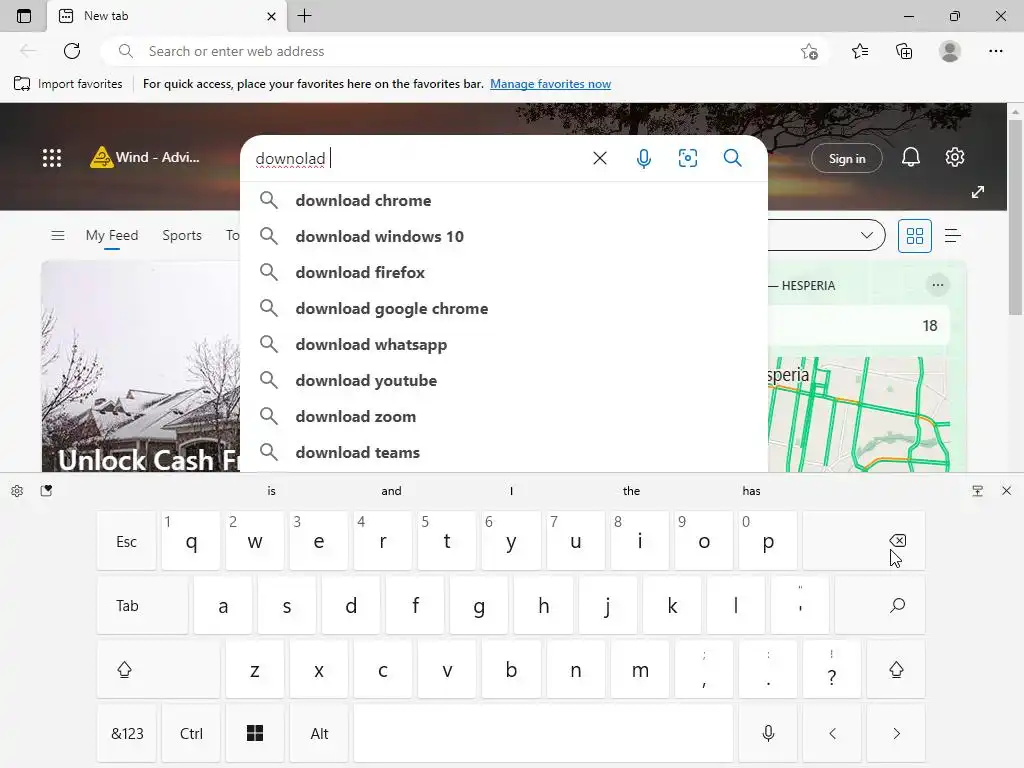Select suggestion download whatsapp
This screenshot has width=1024, height=768.
pyautogui.click(x=504, y=344)
